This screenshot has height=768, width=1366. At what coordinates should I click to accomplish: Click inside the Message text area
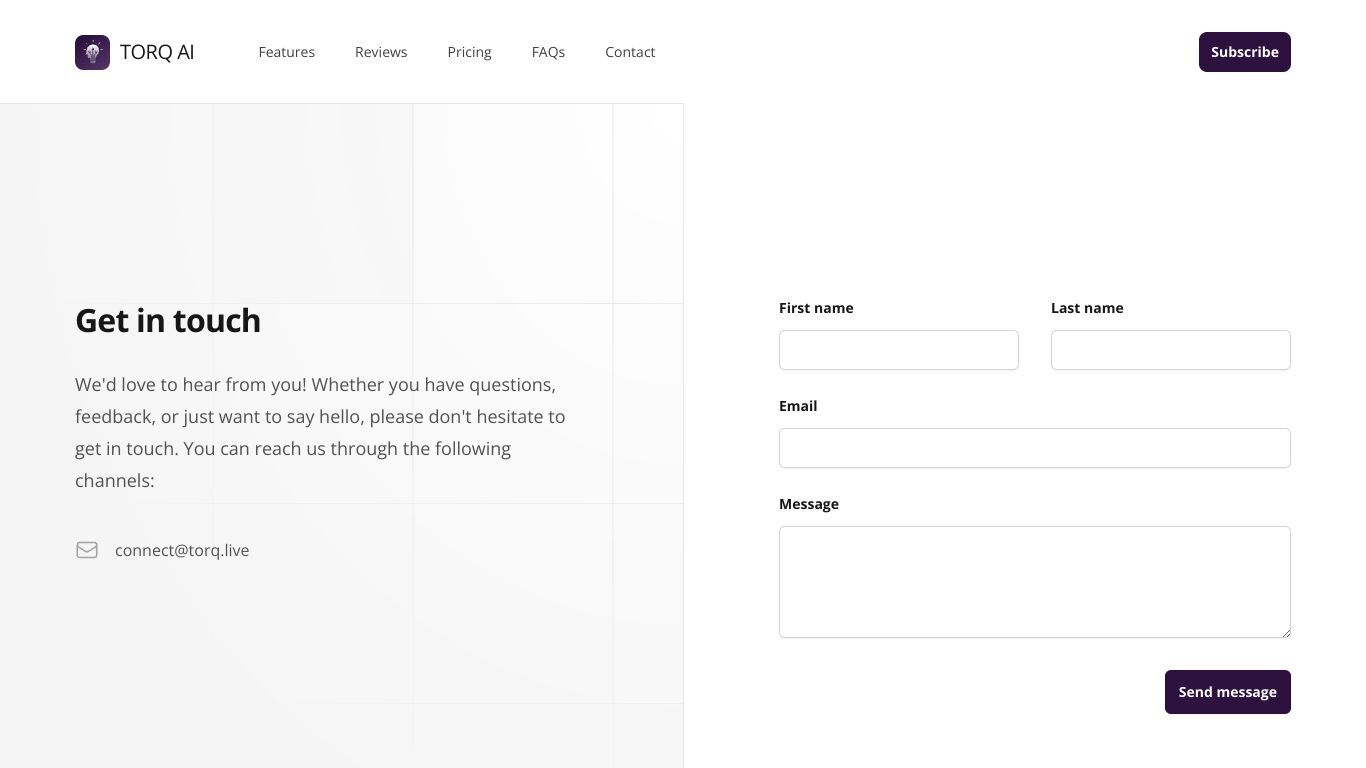point(1035,582)
